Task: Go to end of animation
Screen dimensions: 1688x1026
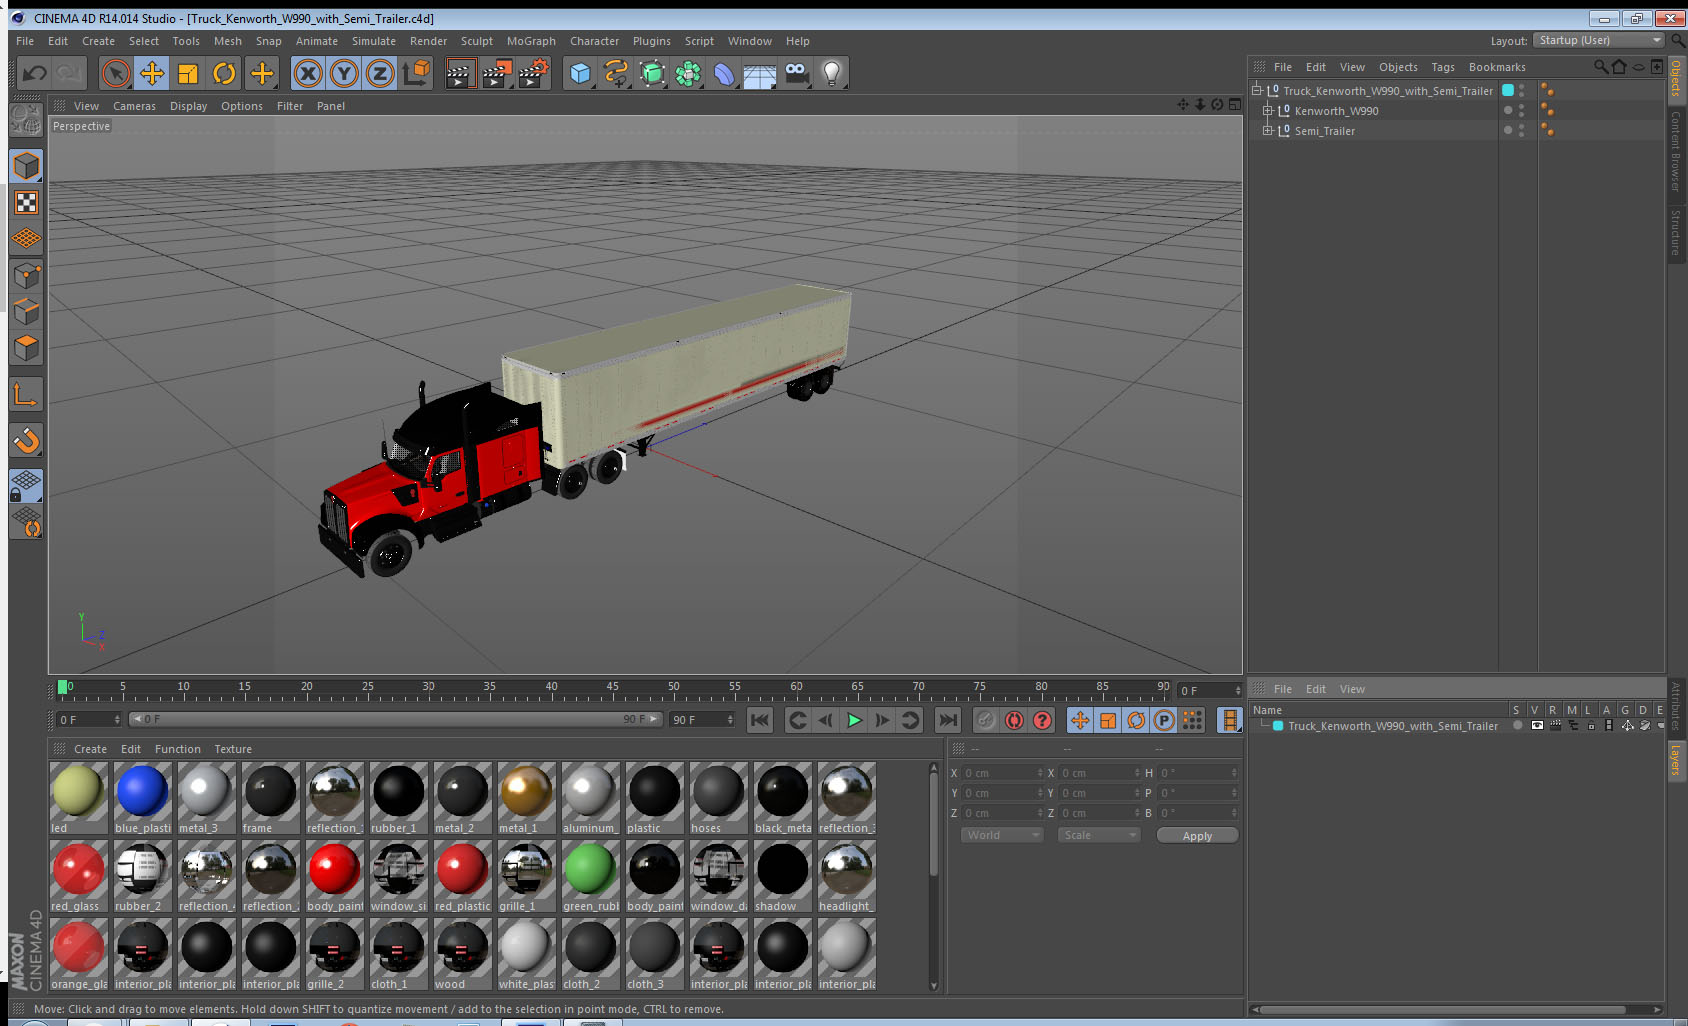Action: (947, 720)
